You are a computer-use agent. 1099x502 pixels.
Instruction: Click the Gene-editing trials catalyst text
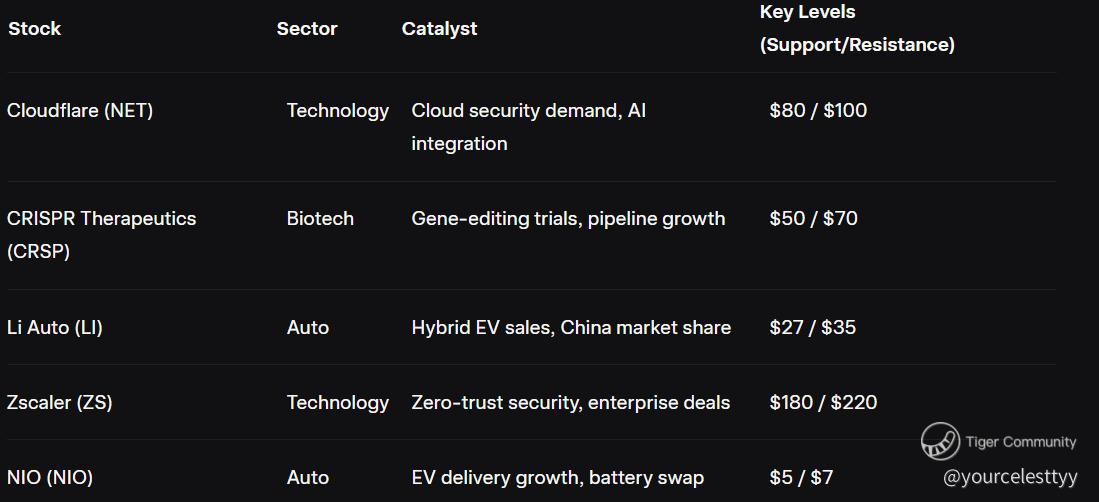click(x=568, y=218)
